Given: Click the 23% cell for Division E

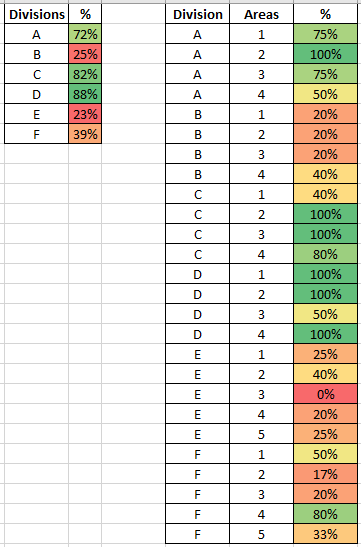Looking at the screenshot, I should click(85, 114).
